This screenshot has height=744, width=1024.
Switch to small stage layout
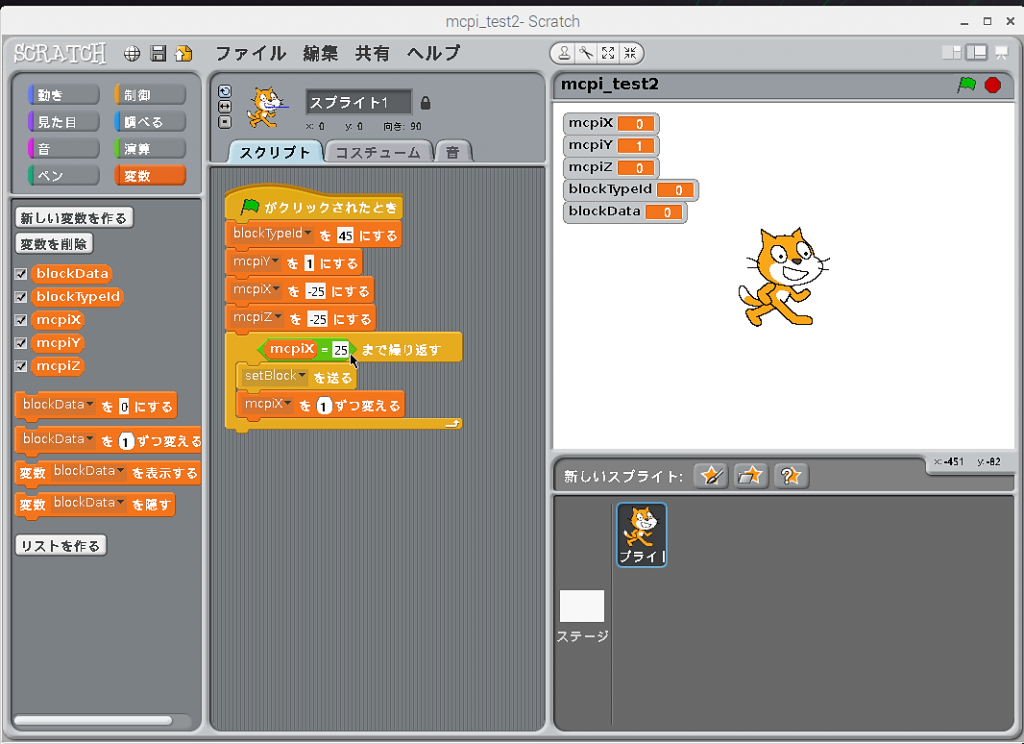(952, 53)
